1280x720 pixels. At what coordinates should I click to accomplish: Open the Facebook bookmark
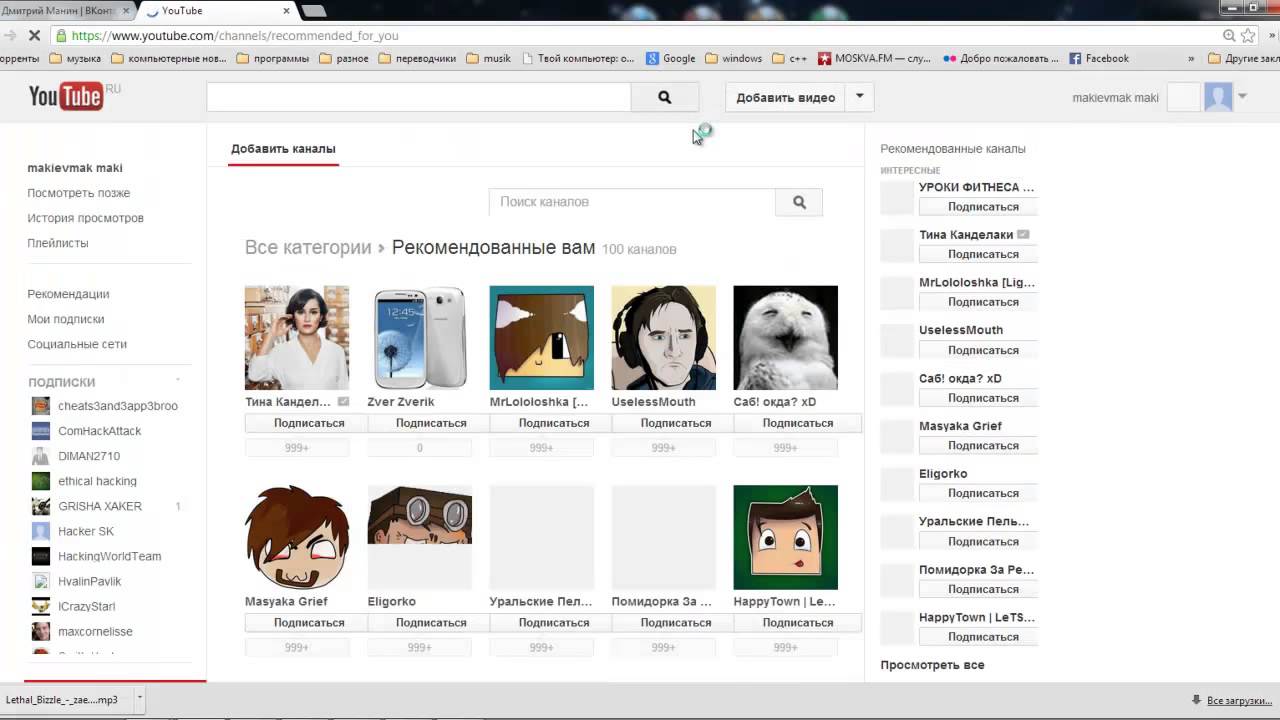pos(1098,58)
